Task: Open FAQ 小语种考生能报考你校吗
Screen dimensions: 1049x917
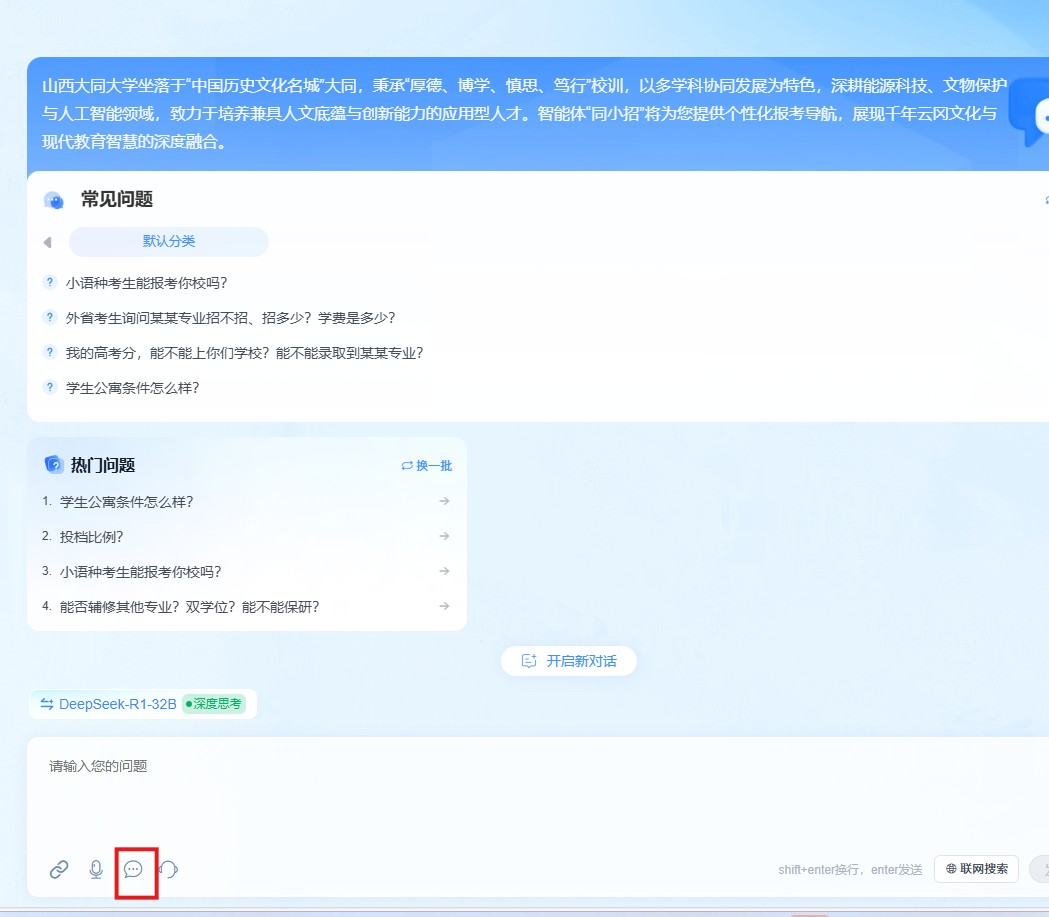Action: (x=153, y=283)
